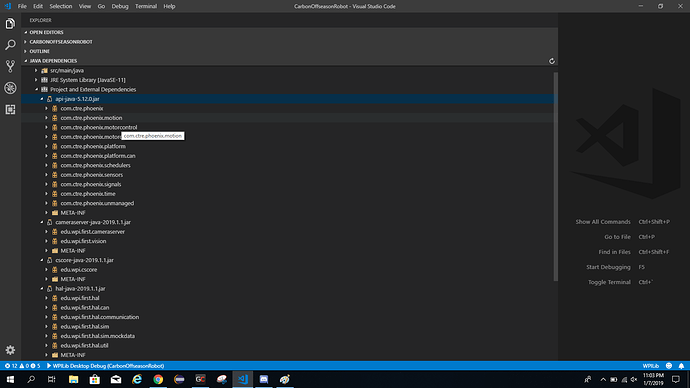Click the Java Dependencies panel vertical scrollbar
690x388 pixels.
555,176
